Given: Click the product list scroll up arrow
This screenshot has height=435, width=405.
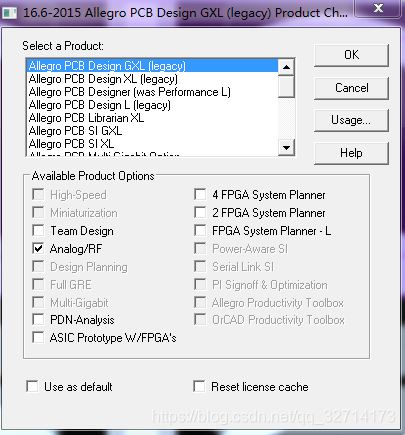Looking at the screenshot, I should coord(286,67).
